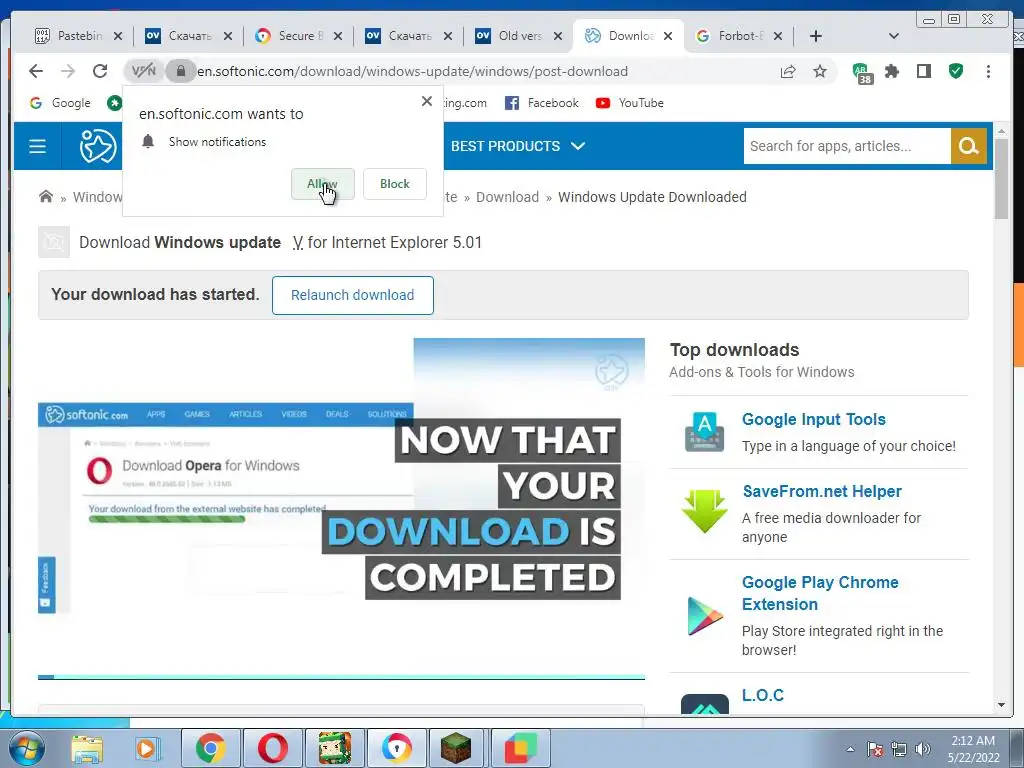This screenshot has height=768, width=1024.
Task: Open Chrome from the taskbar
Action: pyautogui.click(x=210, y=748)
